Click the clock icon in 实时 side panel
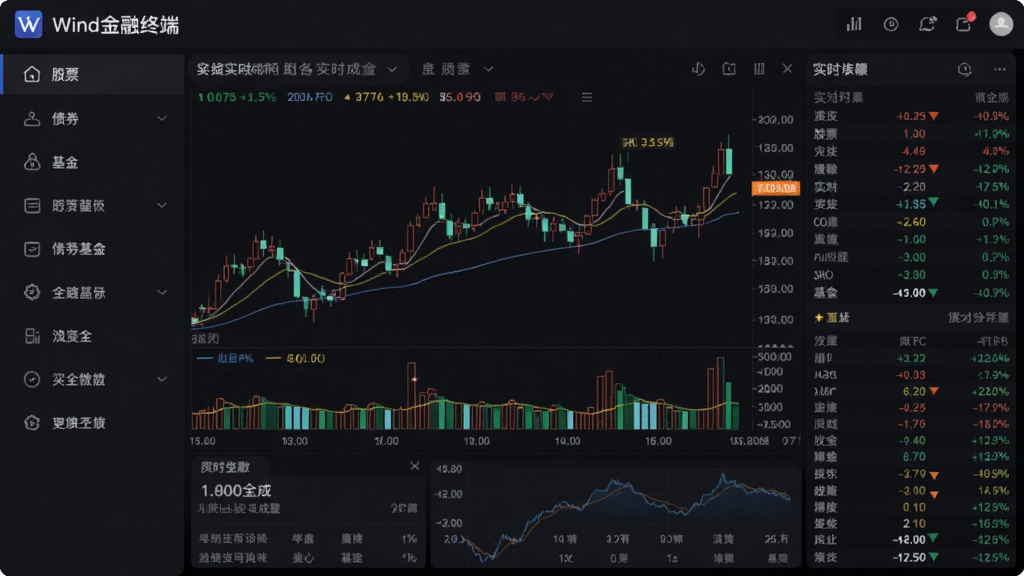This screenshot has width=1024, height=576. click(x=965, y=69)
